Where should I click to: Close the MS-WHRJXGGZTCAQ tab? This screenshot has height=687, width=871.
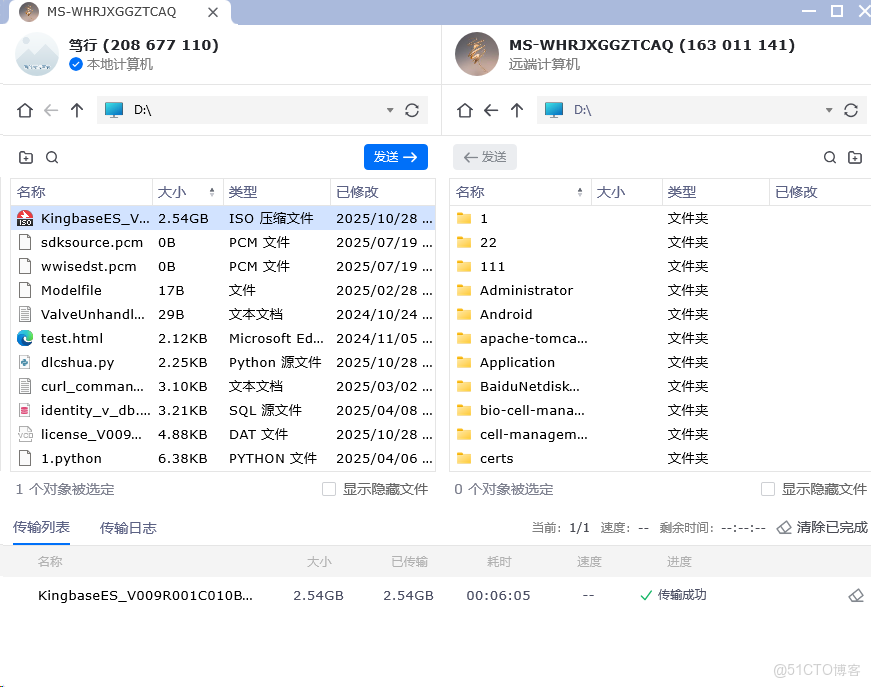coord(213,12)
